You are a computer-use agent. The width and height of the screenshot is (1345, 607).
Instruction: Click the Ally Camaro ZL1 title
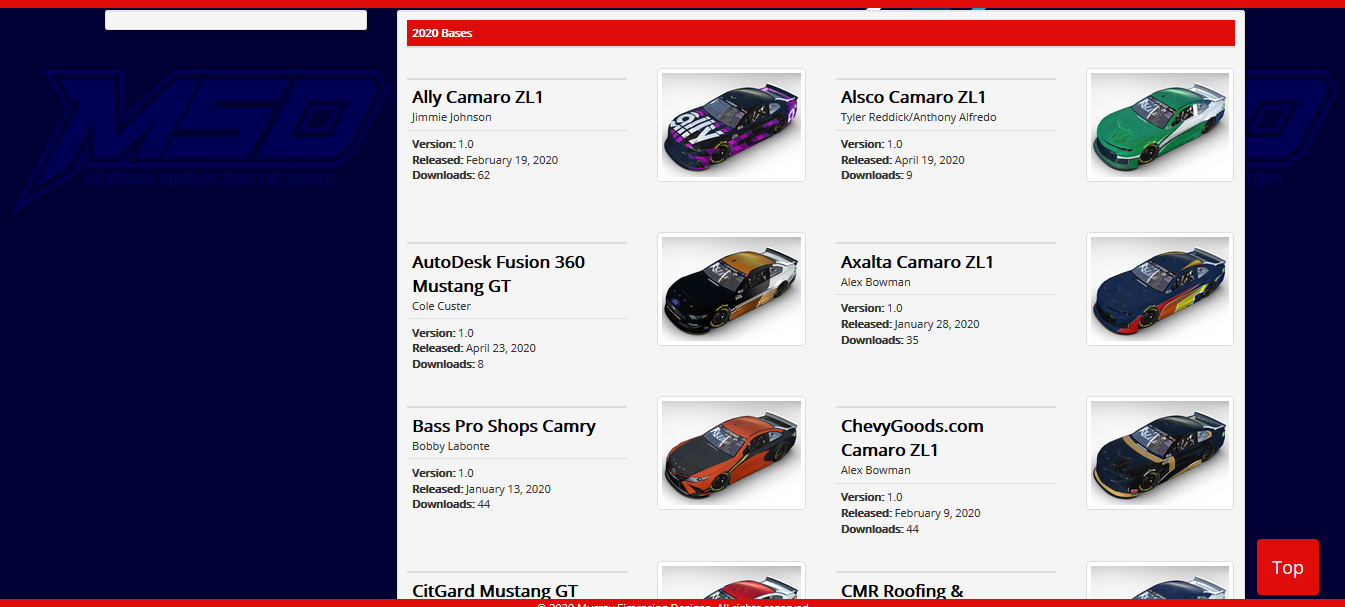(478, 97)
